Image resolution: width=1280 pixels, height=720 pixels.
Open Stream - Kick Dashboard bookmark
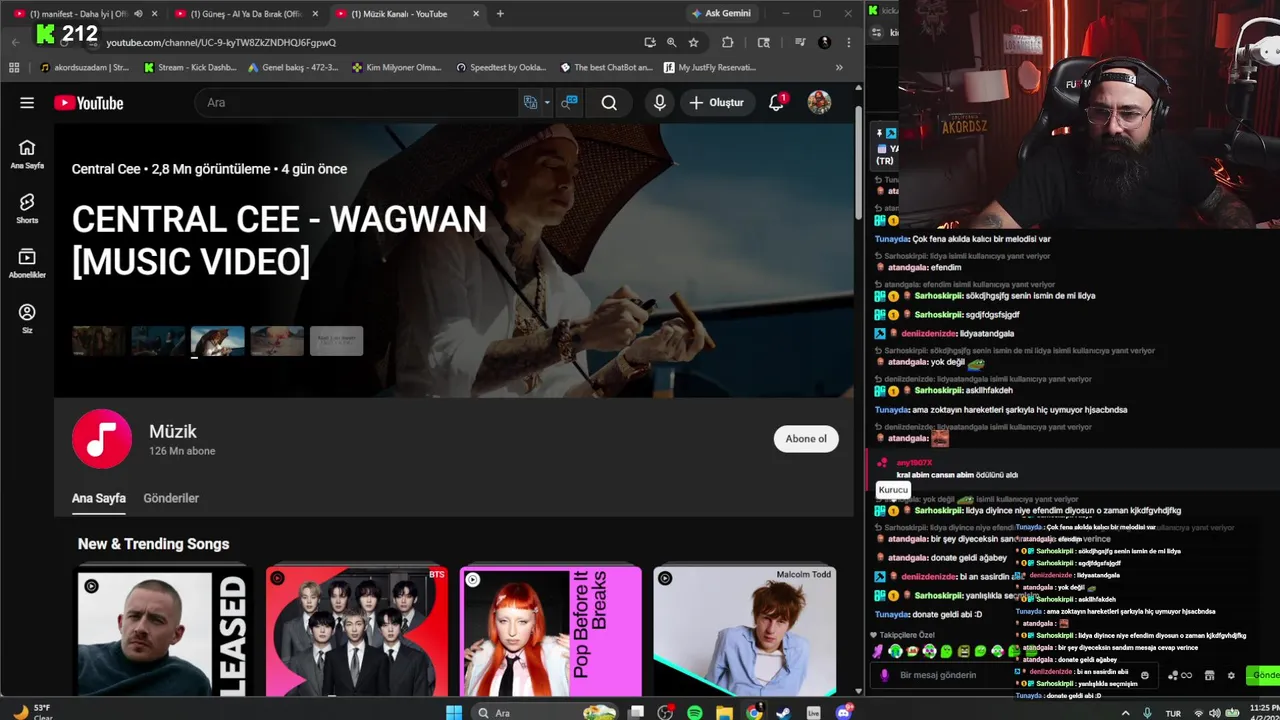coord(190,67)
